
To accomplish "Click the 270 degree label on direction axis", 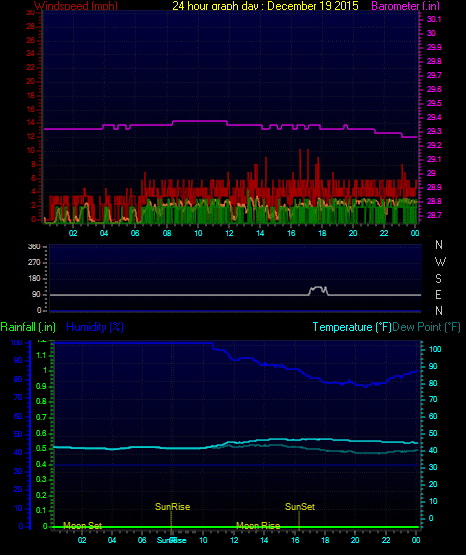I will 34,262.
